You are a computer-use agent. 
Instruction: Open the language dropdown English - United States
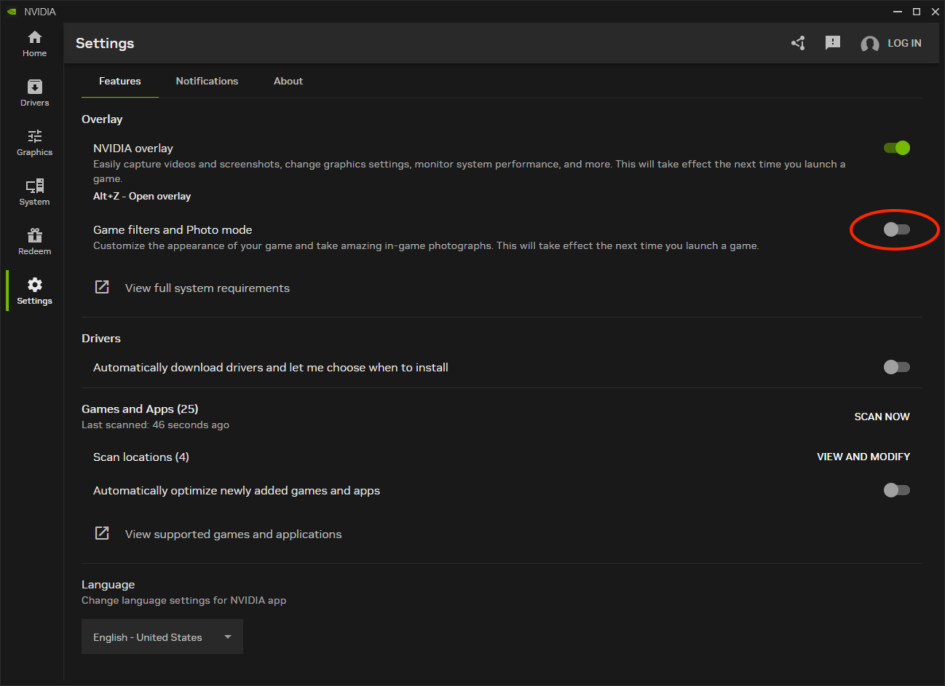pyautogui.click(x=162, y=637)
